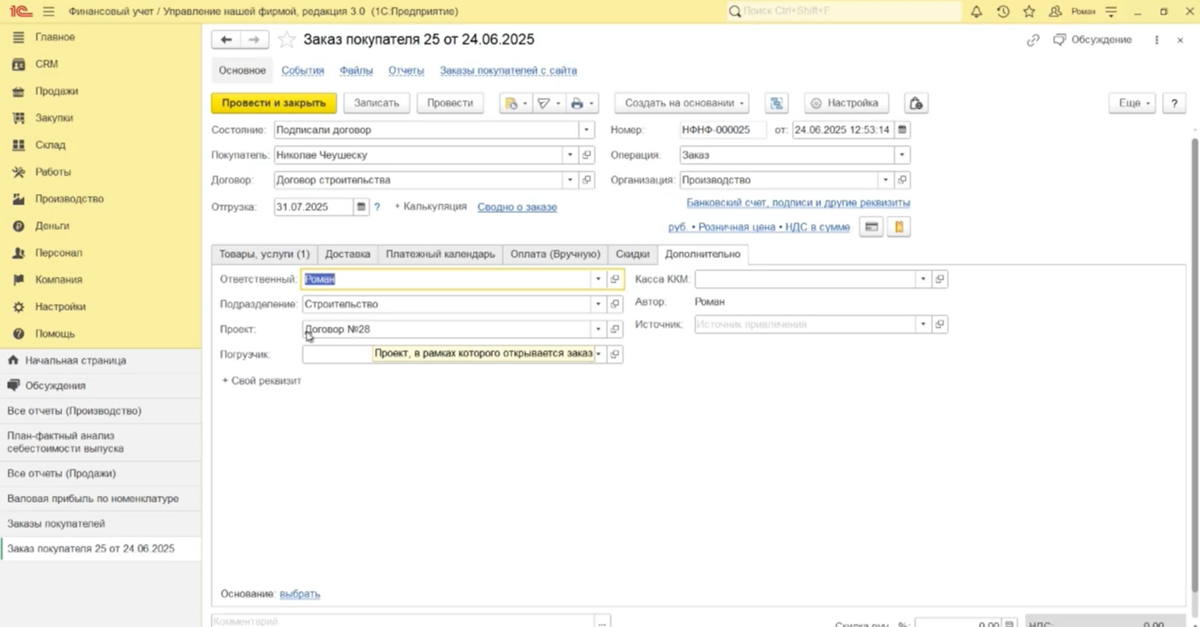Screen dimensions: 1200x627
Task: Expand the Подразделение dropdown
Action: point(599,304)
